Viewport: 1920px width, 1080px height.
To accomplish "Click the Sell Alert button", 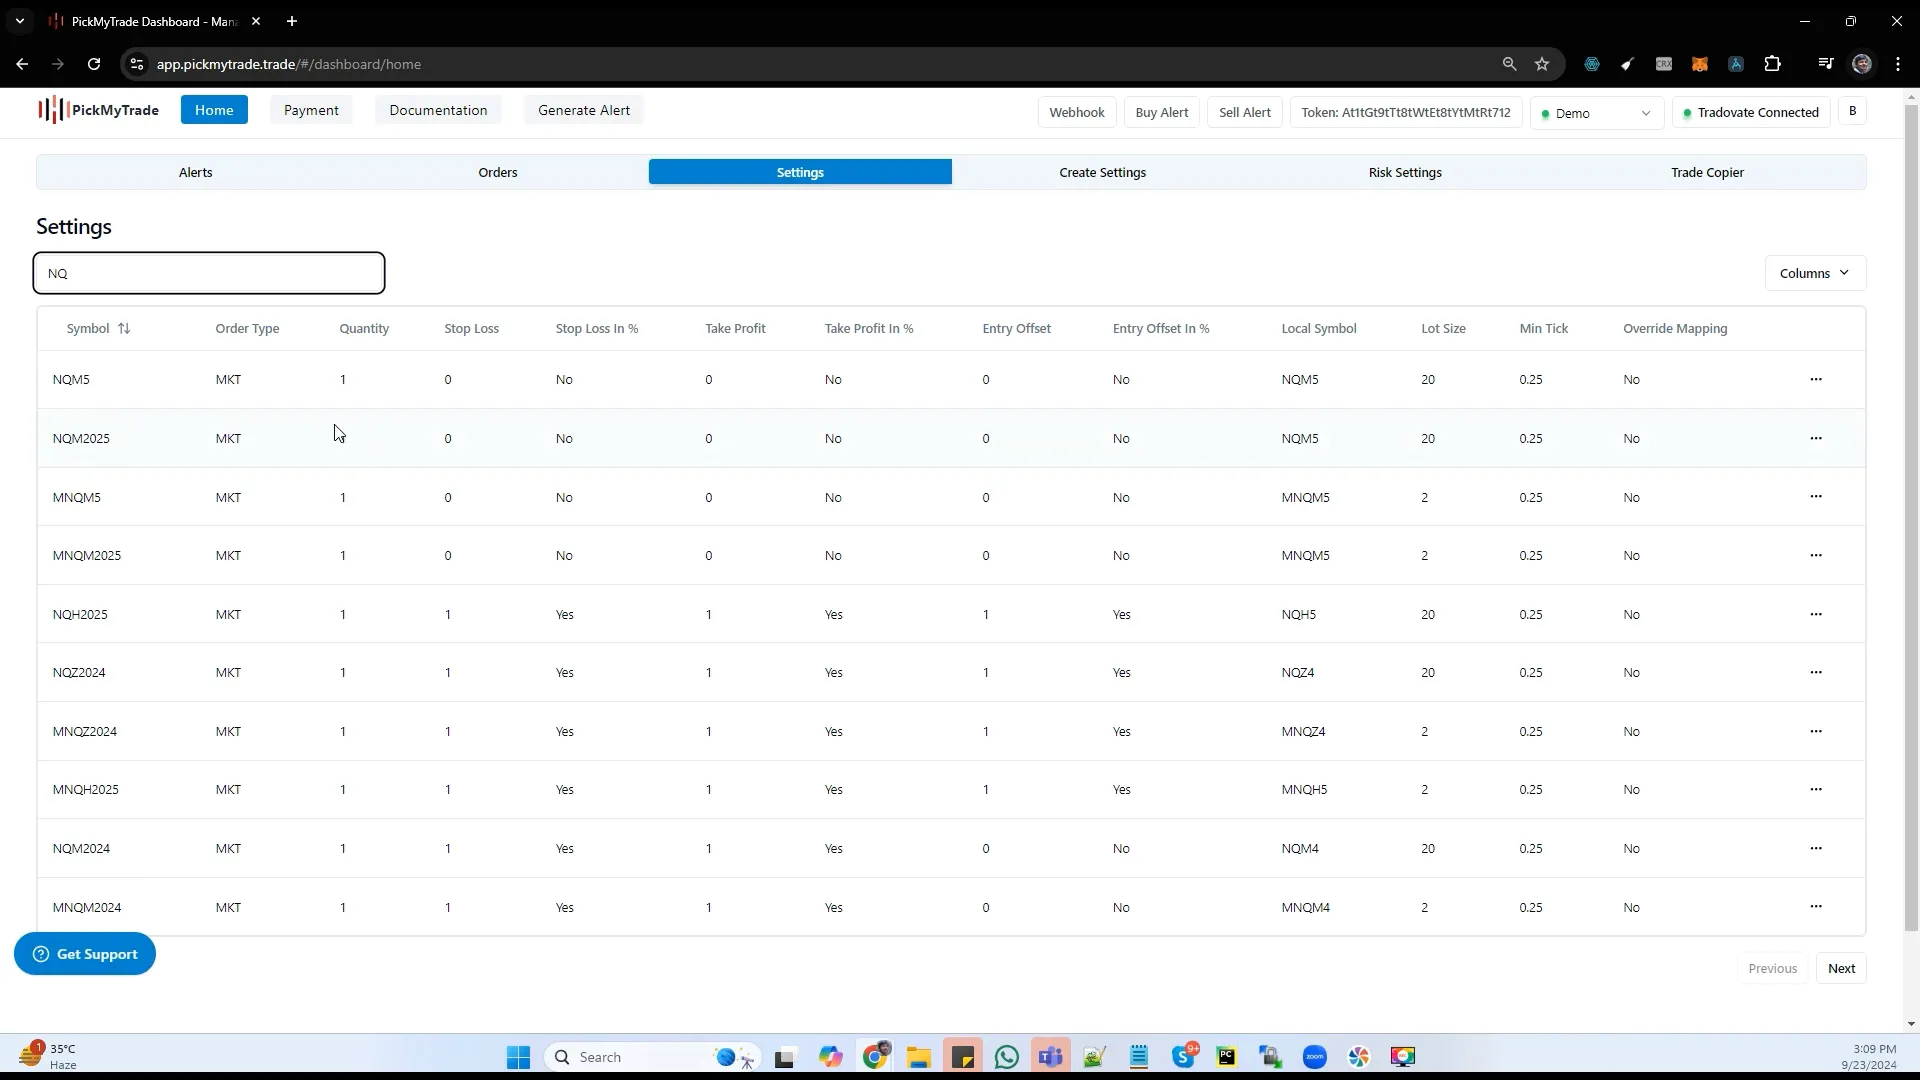I will click(1245, 113).
